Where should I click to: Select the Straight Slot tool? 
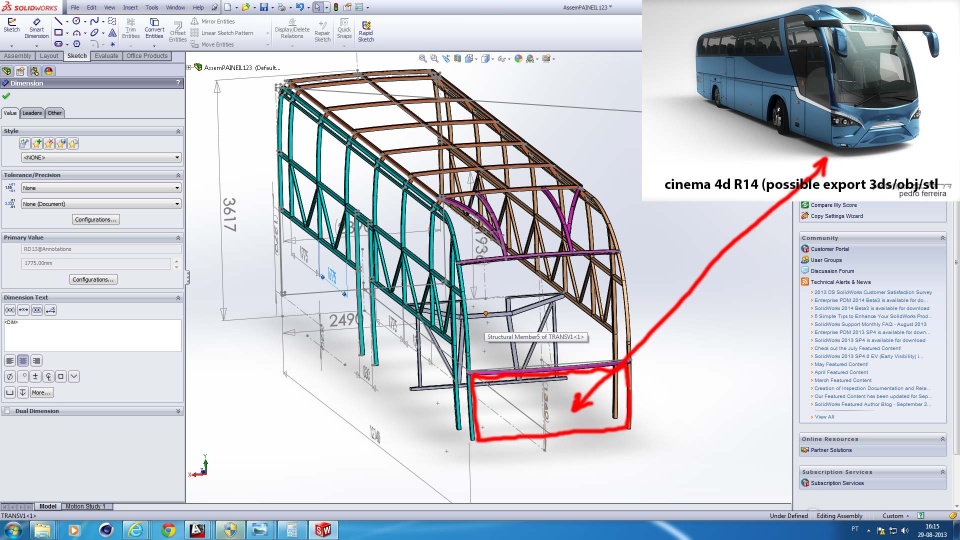tap(58, 44)
